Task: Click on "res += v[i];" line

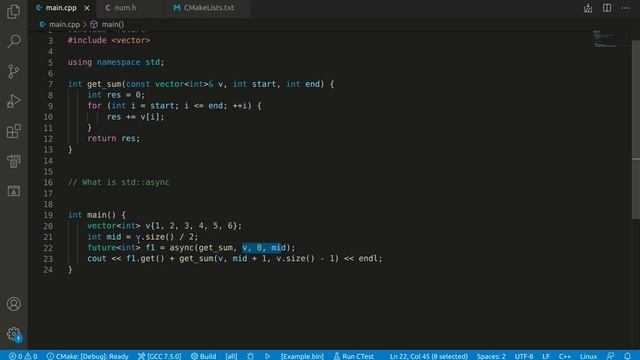Action: (136, 117)
